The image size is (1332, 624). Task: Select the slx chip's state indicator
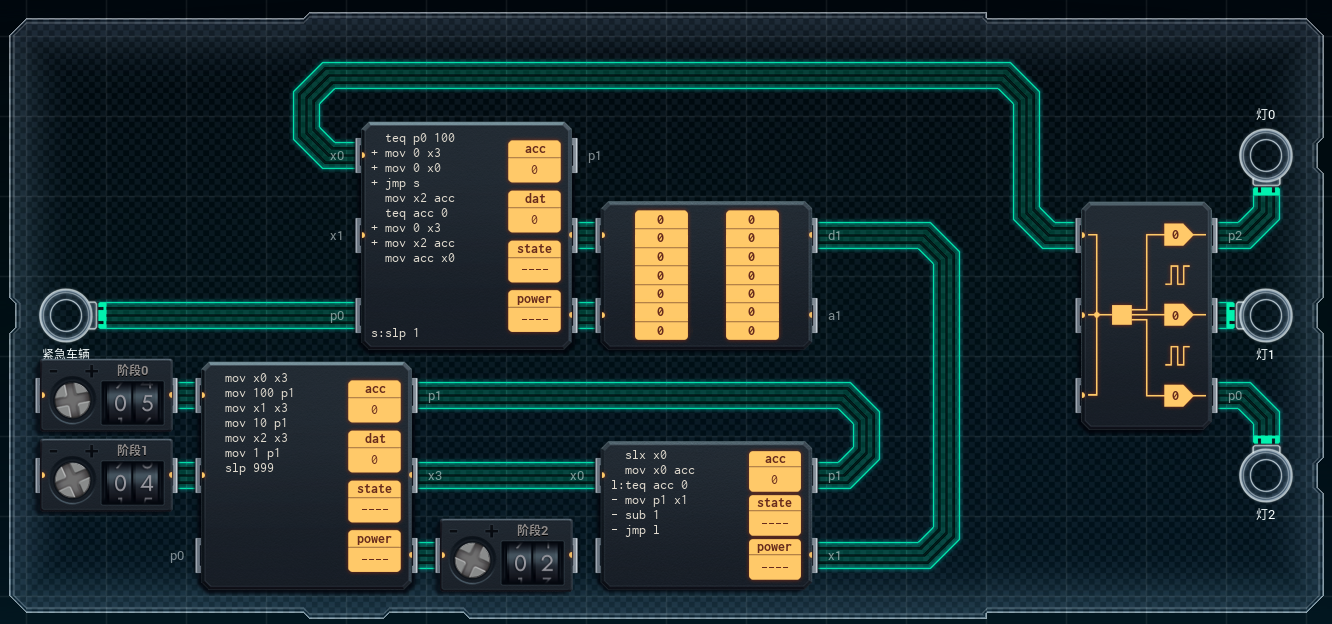point(775,515)
